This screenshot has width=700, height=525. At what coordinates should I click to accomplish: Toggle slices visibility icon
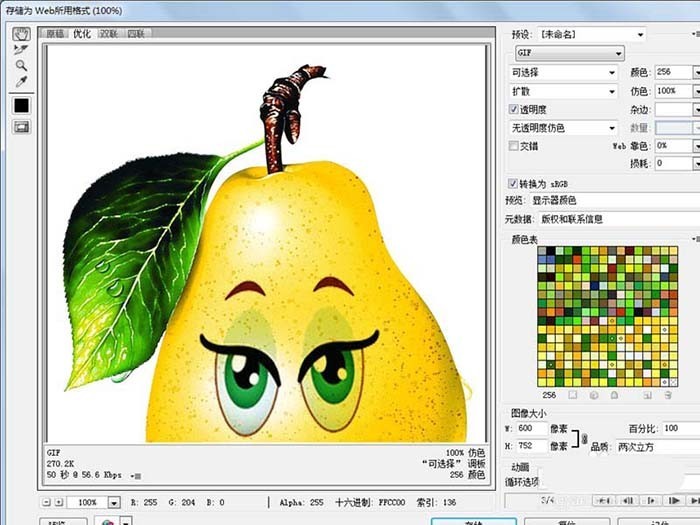(x=21, y=127)
